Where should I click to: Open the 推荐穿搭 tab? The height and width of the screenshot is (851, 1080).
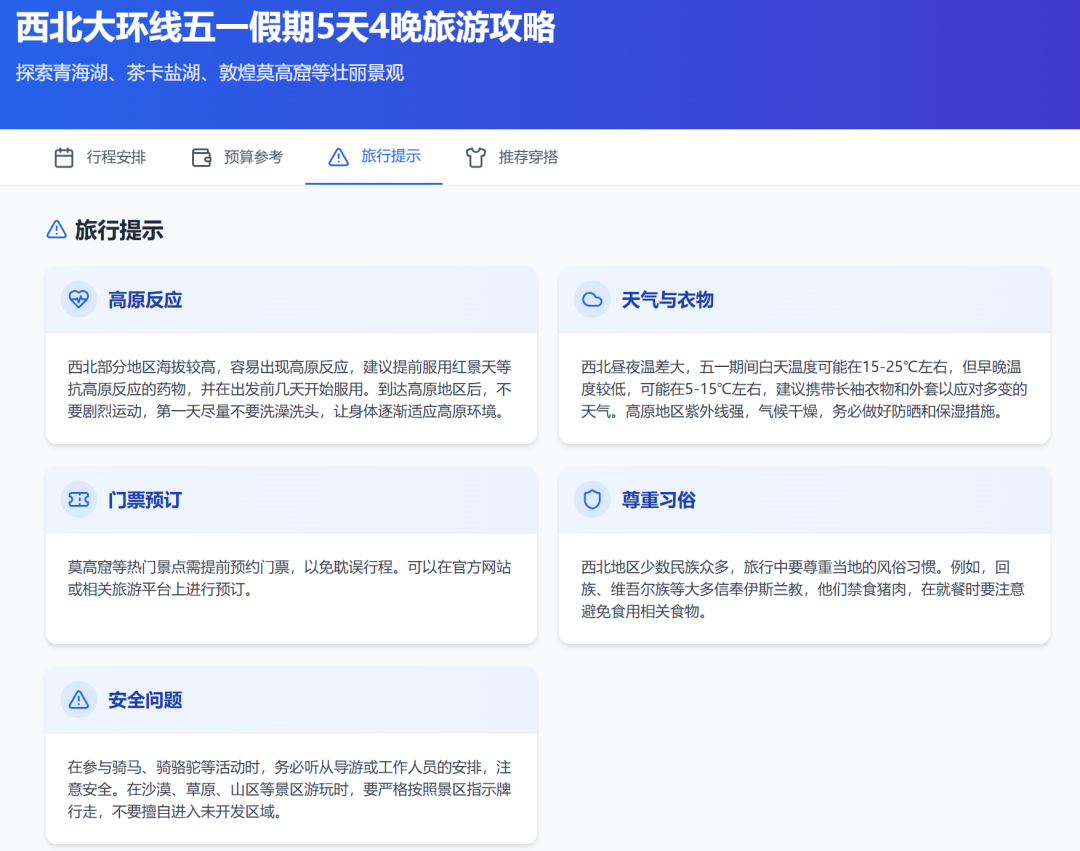[x=511, y=157]
